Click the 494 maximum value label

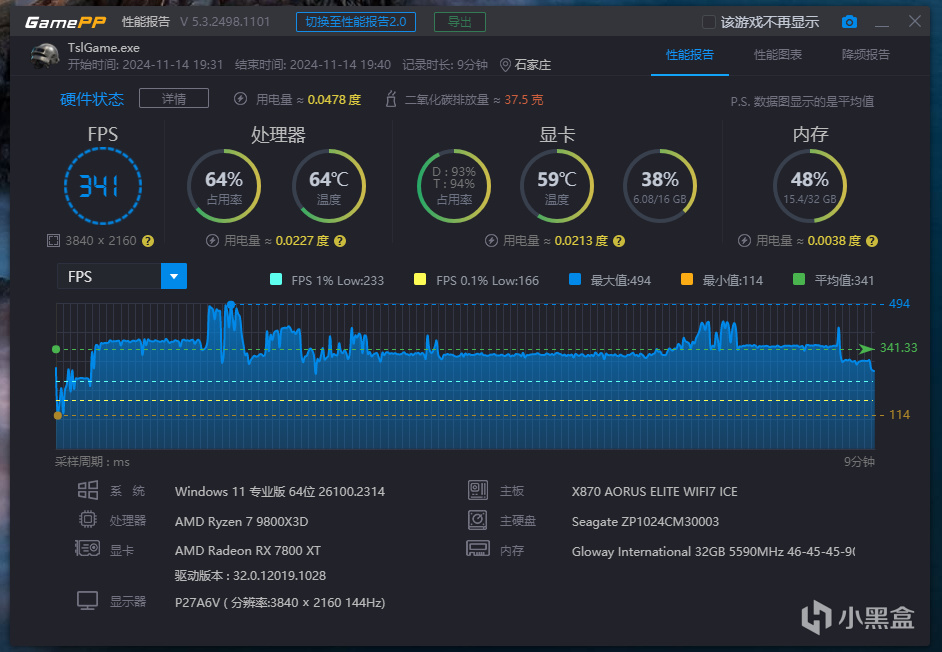point(899,304)
